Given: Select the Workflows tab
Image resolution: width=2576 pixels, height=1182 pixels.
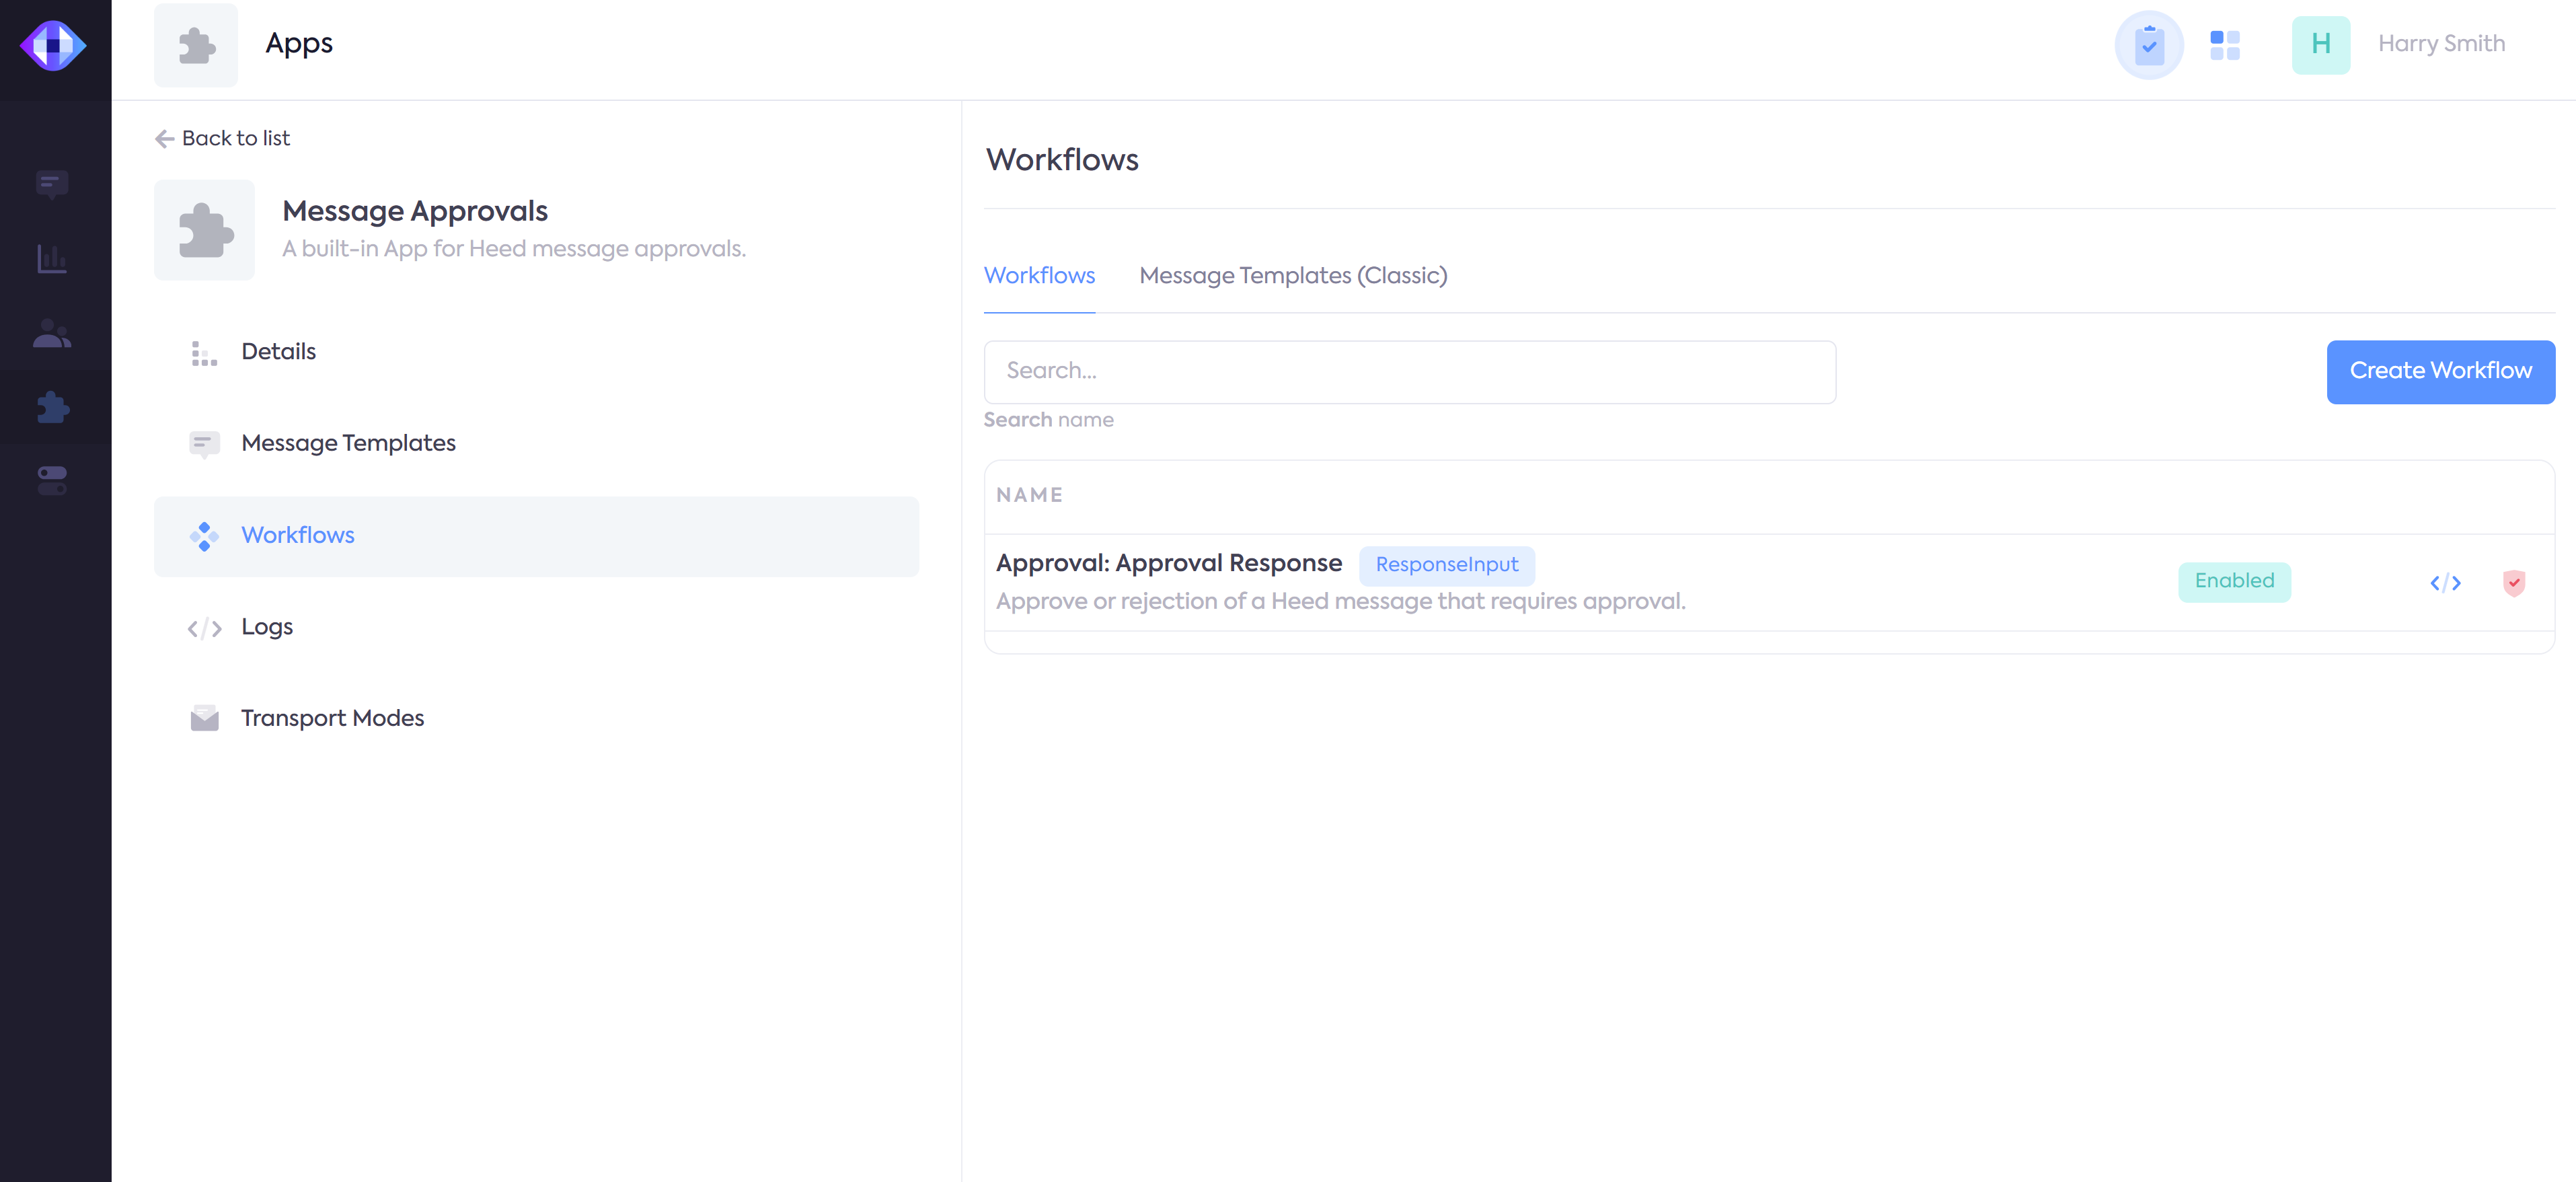Looking at the screenshot, I should pyautogui.click(x=1039, y=276).
